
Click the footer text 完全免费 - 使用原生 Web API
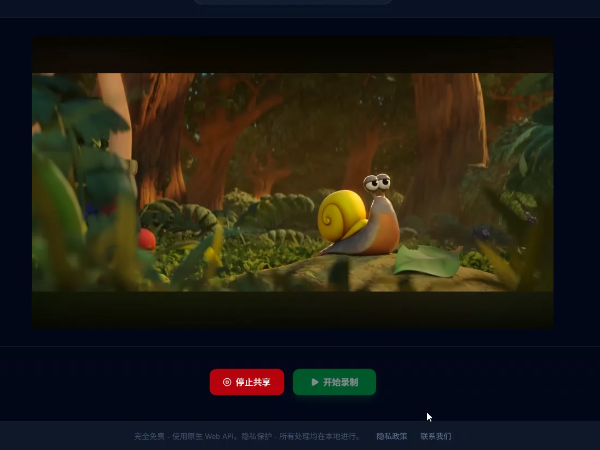[184, 436]
